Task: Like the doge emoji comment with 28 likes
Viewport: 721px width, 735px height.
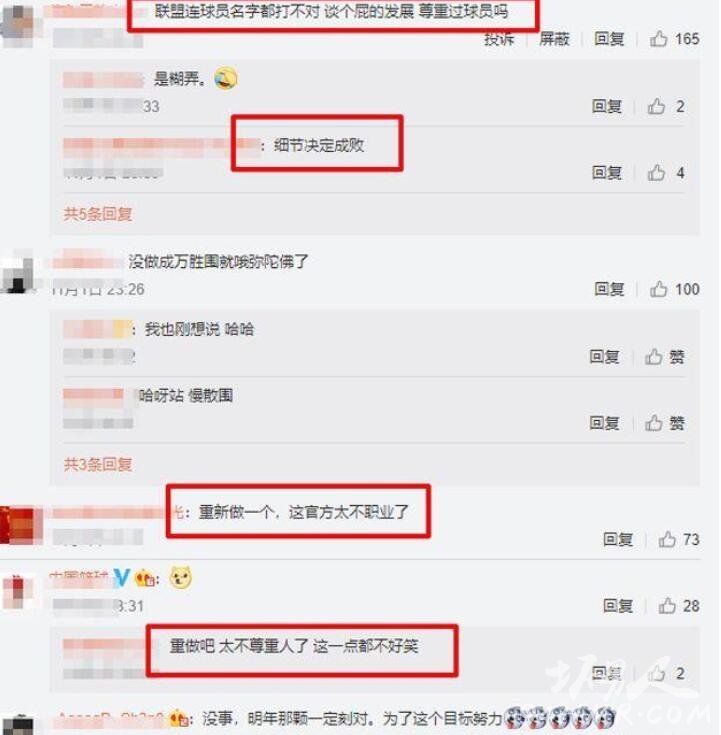Action: coord(678,606)
